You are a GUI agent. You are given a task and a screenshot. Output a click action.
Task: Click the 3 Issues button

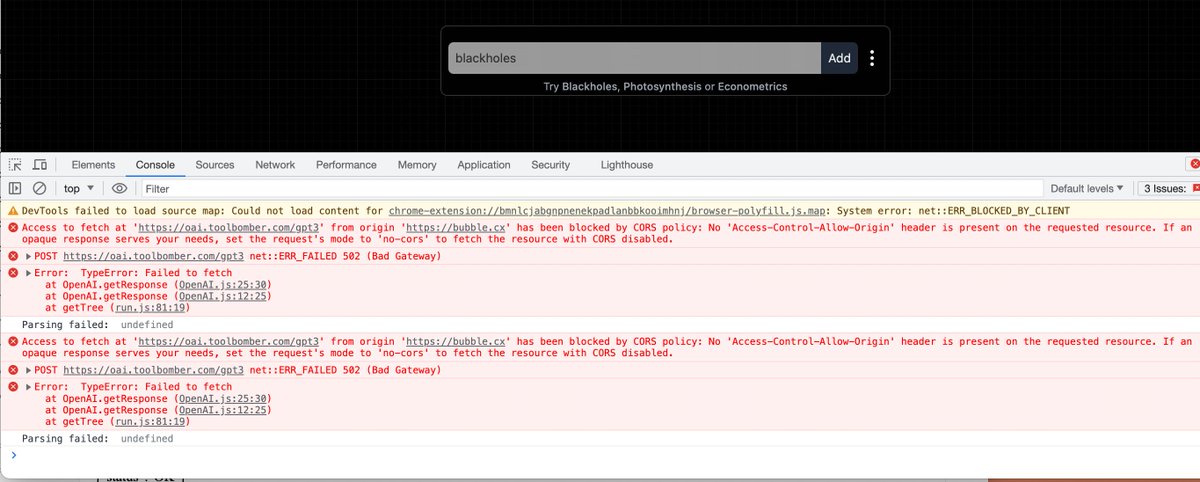point(1167,188)
